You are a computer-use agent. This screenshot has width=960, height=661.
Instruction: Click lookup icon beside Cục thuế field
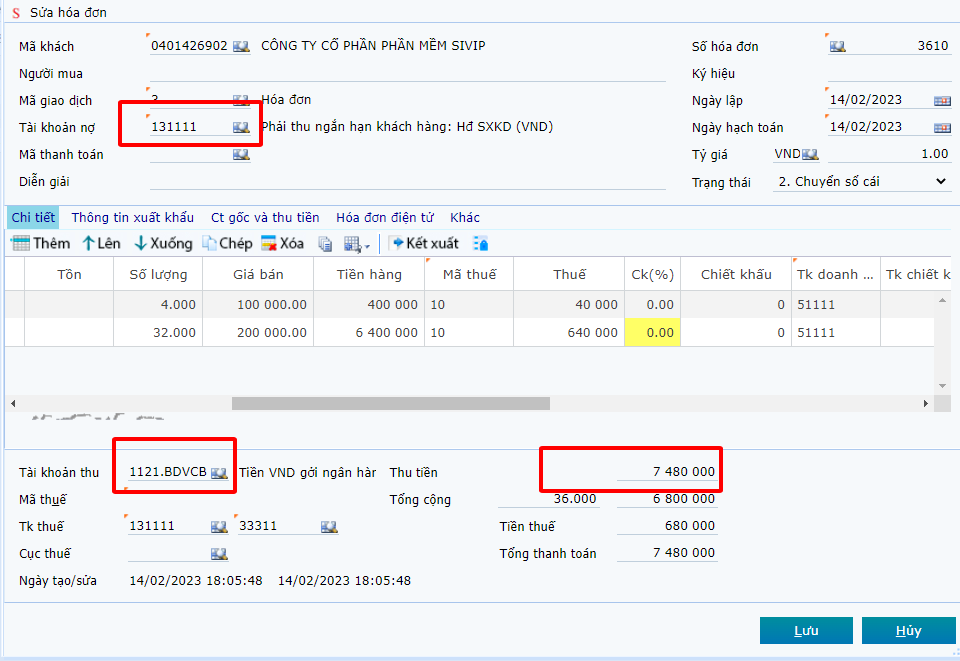(219, 553)
